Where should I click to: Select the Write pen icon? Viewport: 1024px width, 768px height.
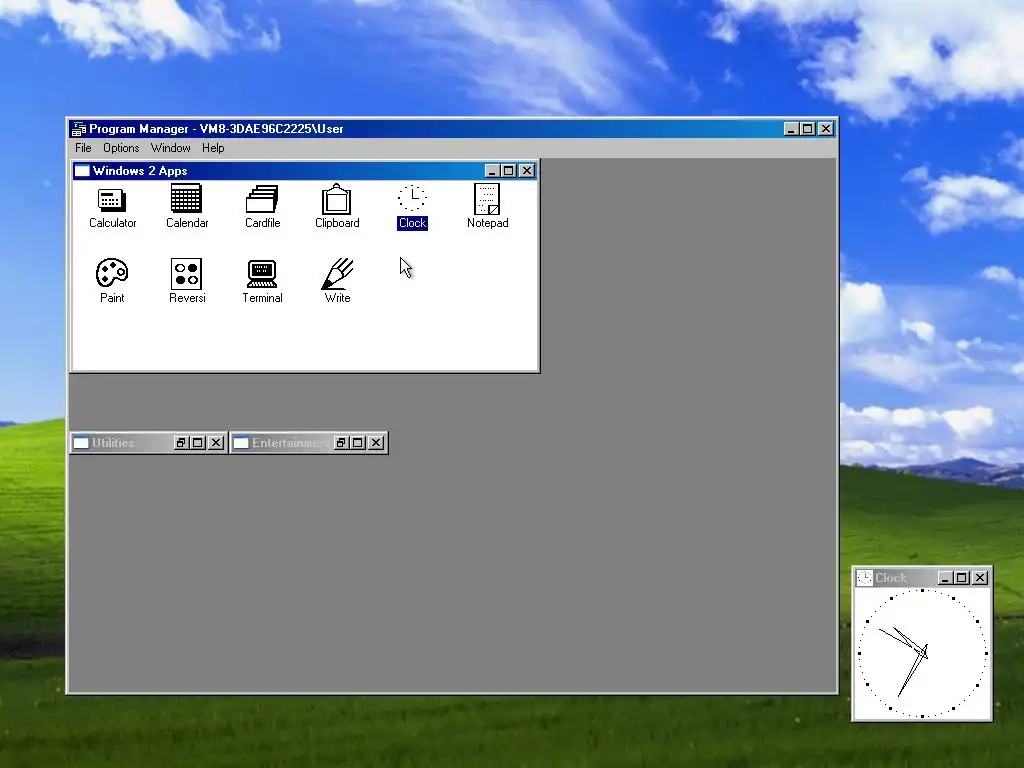(x=337, y=273)
